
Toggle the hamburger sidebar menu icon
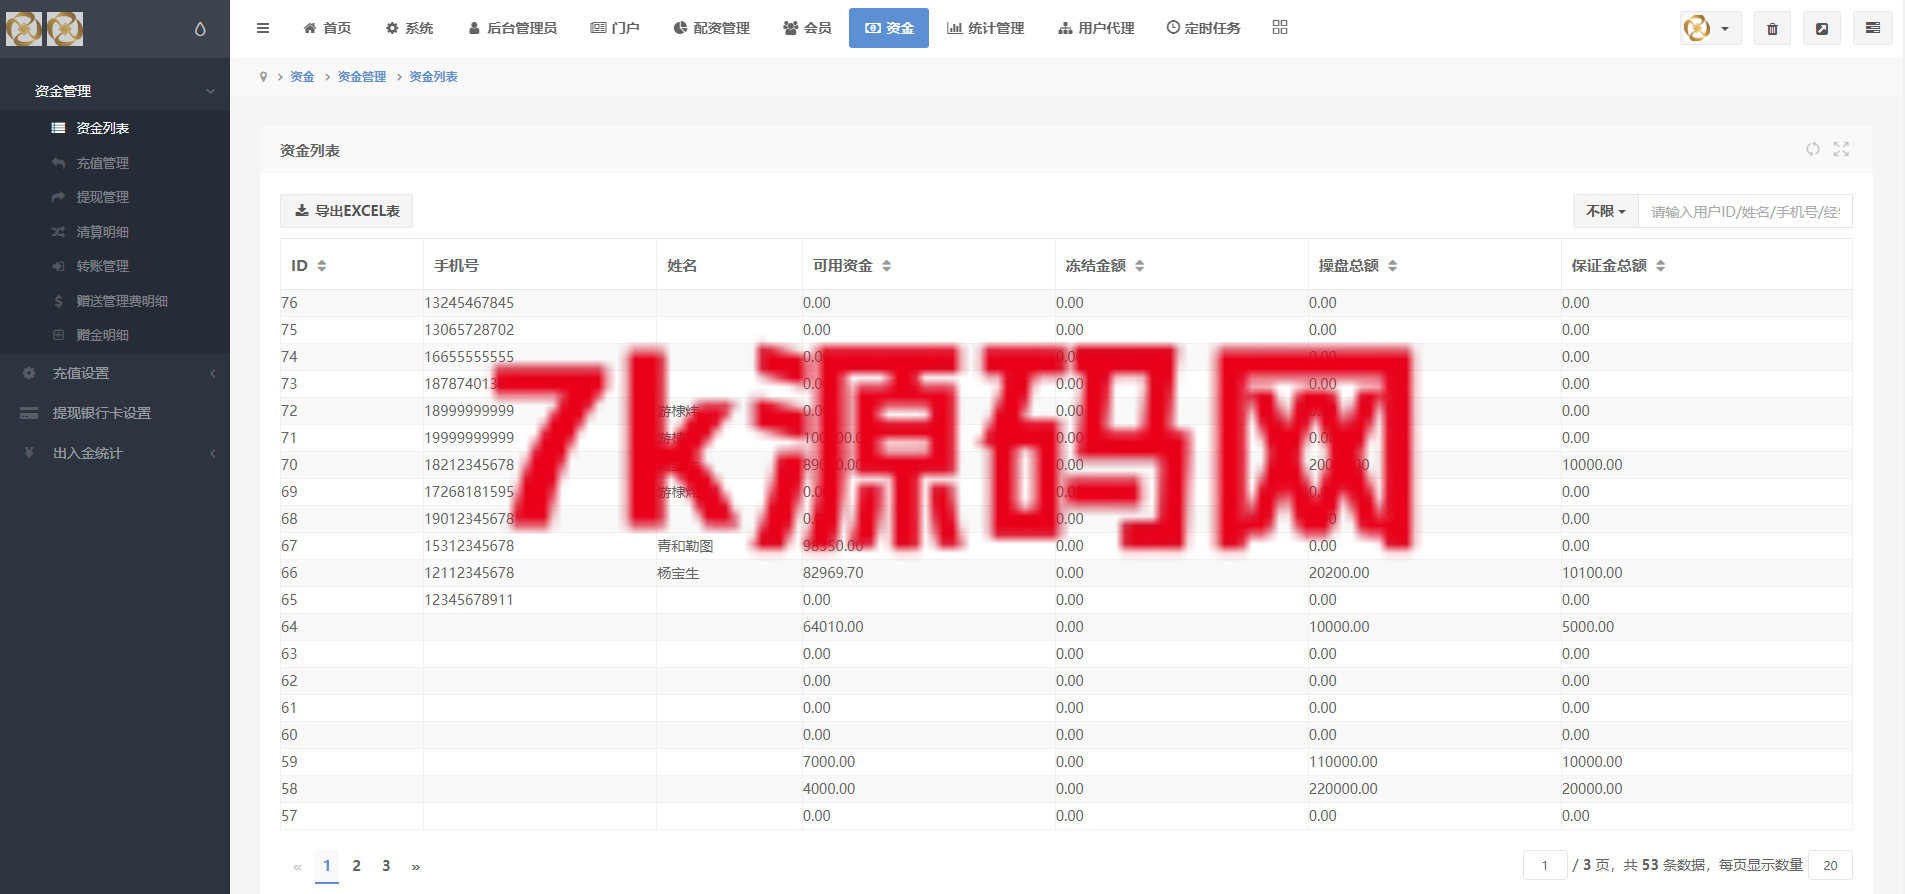[x=263, y=28]
